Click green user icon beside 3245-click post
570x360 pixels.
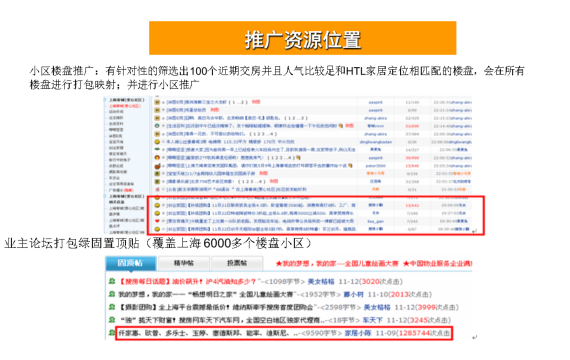112,320
